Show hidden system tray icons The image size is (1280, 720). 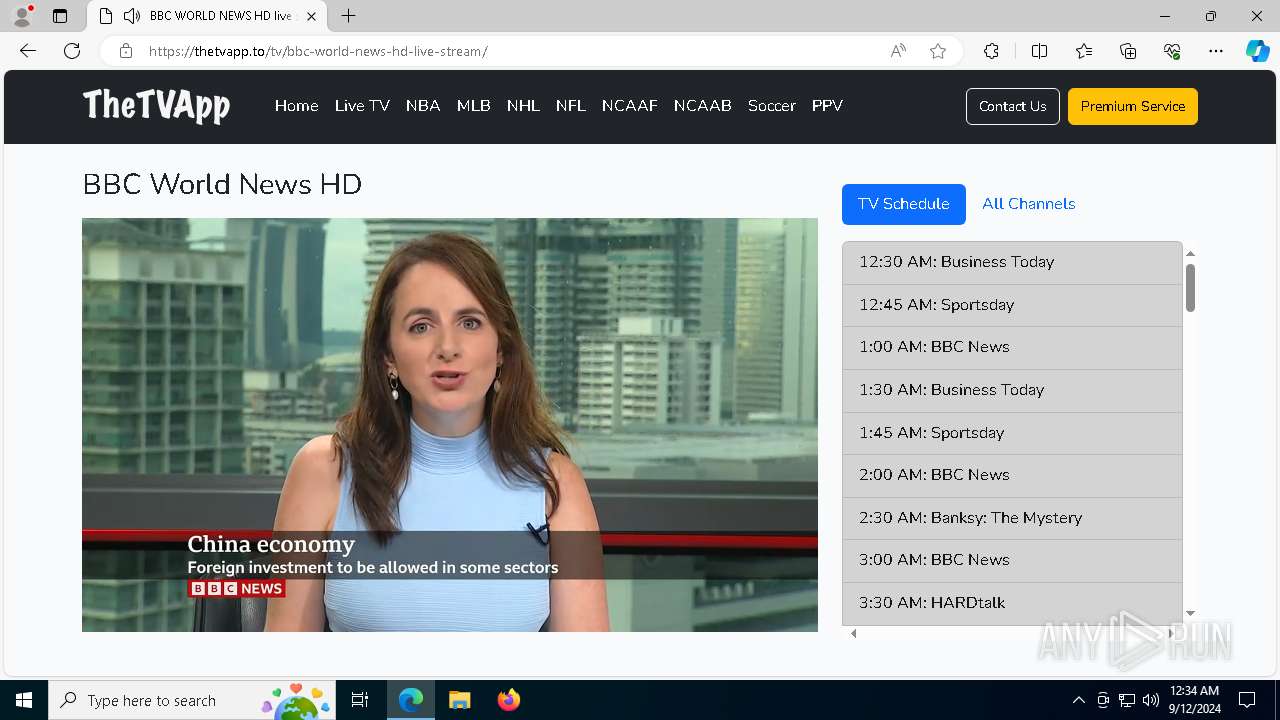[1078, 700]
